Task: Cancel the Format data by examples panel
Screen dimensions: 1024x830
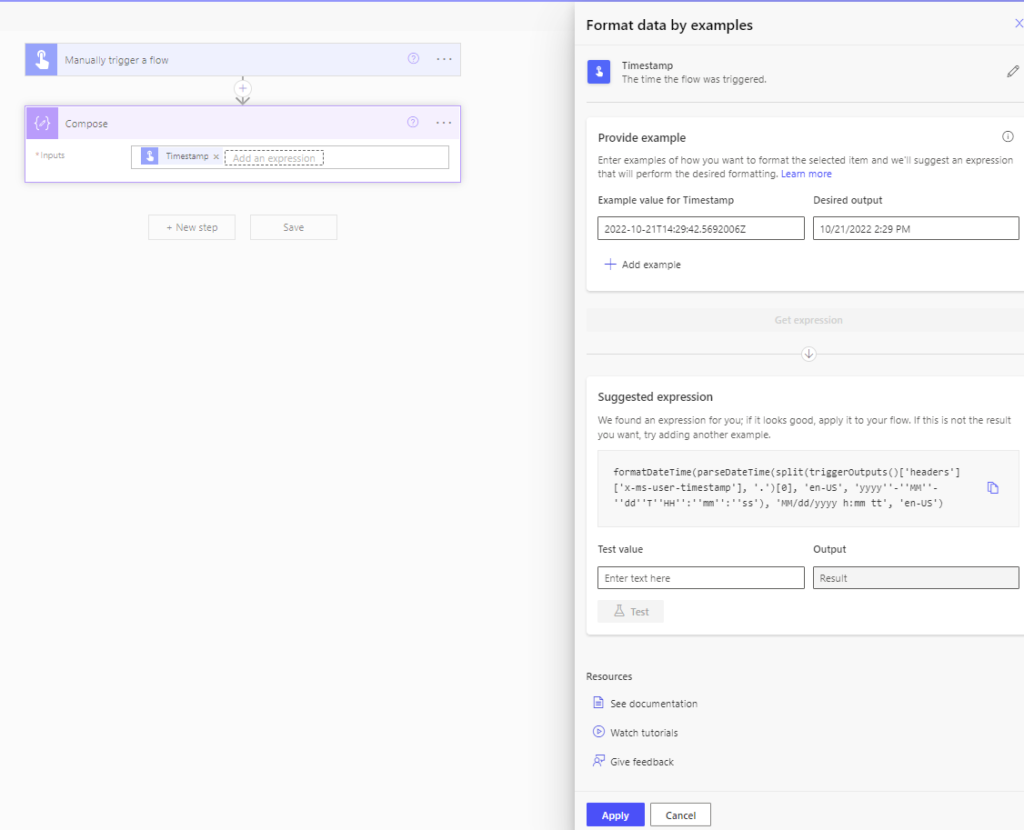Action: [x=680, y=815]
